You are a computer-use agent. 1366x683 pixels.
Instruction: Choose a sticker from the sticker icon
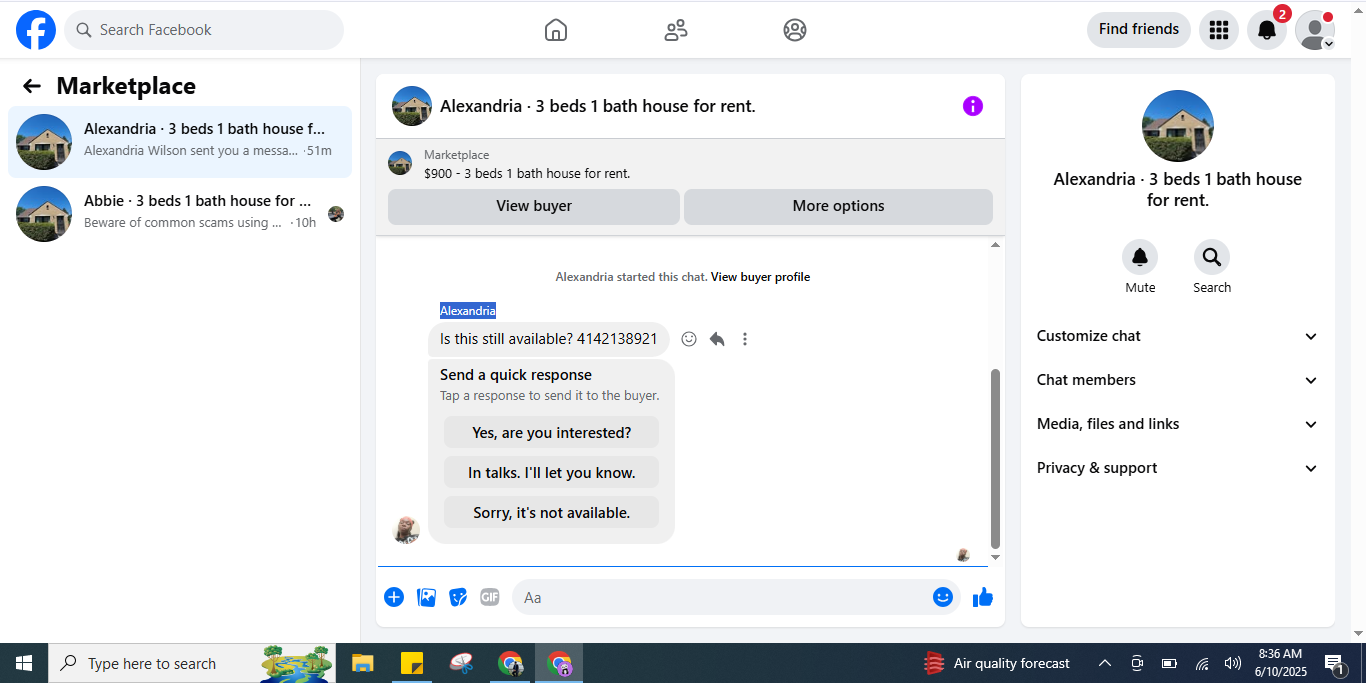[x=458, y=597]
